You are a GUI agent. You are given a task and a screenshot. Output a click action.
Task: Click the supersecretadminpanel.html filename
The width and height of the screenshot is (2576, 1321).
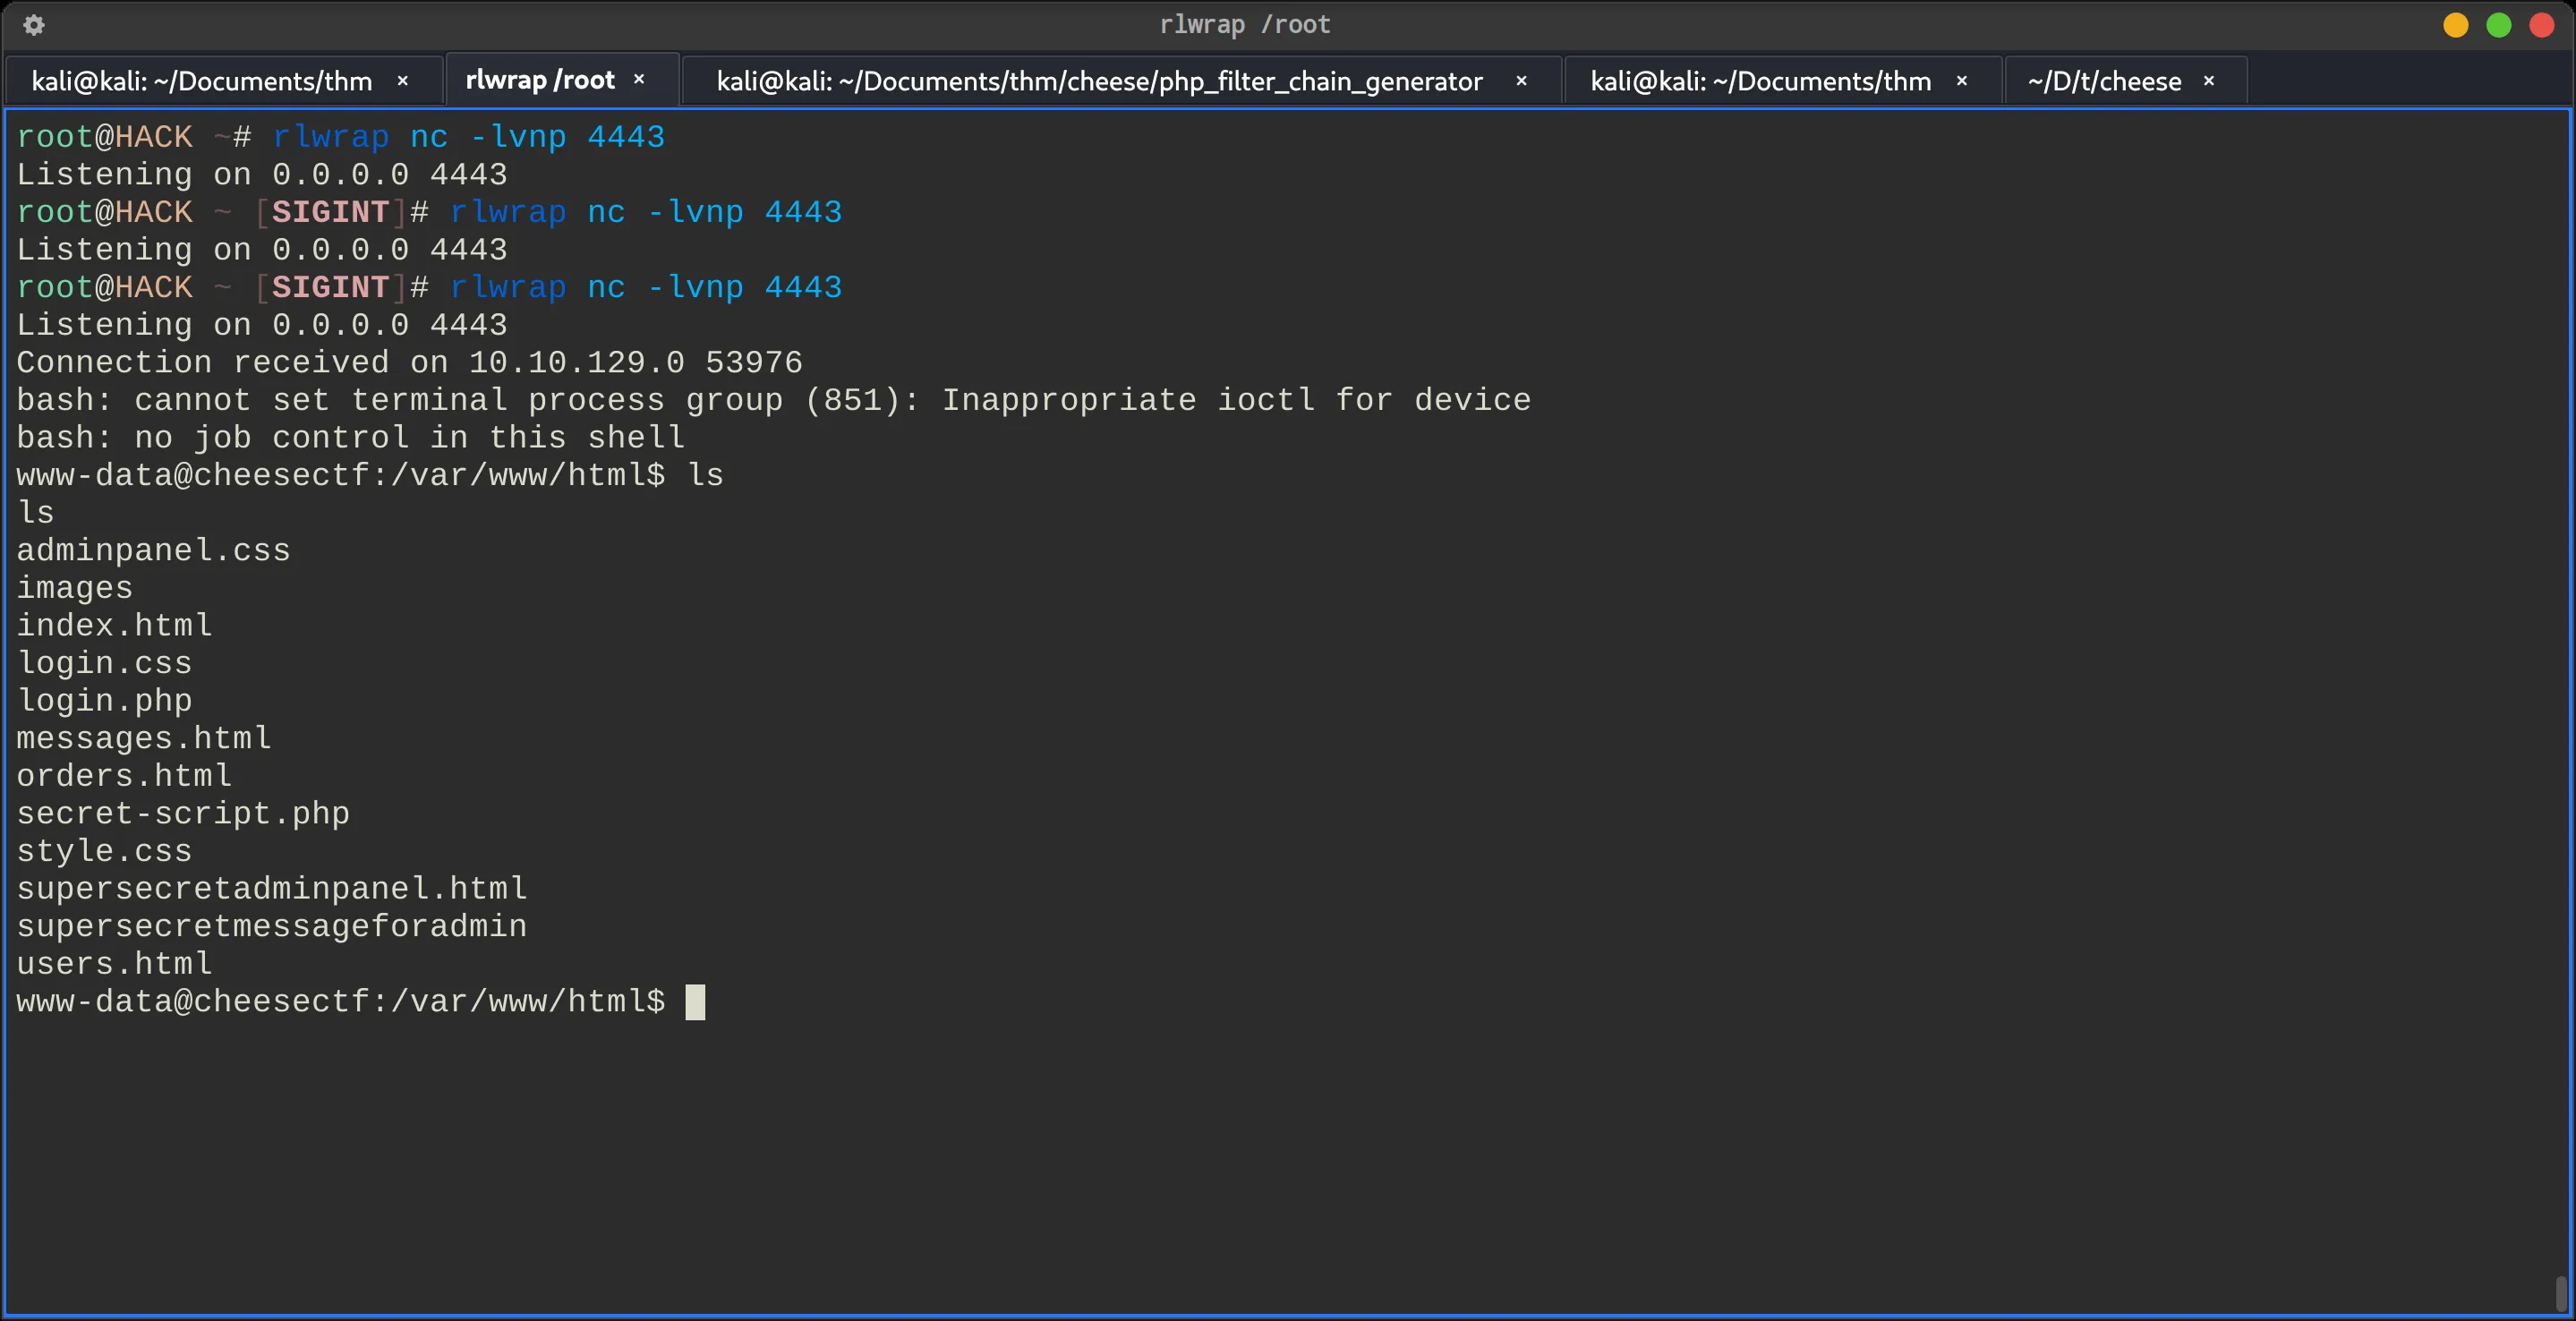pyautogui.click(x=272, y=889)
